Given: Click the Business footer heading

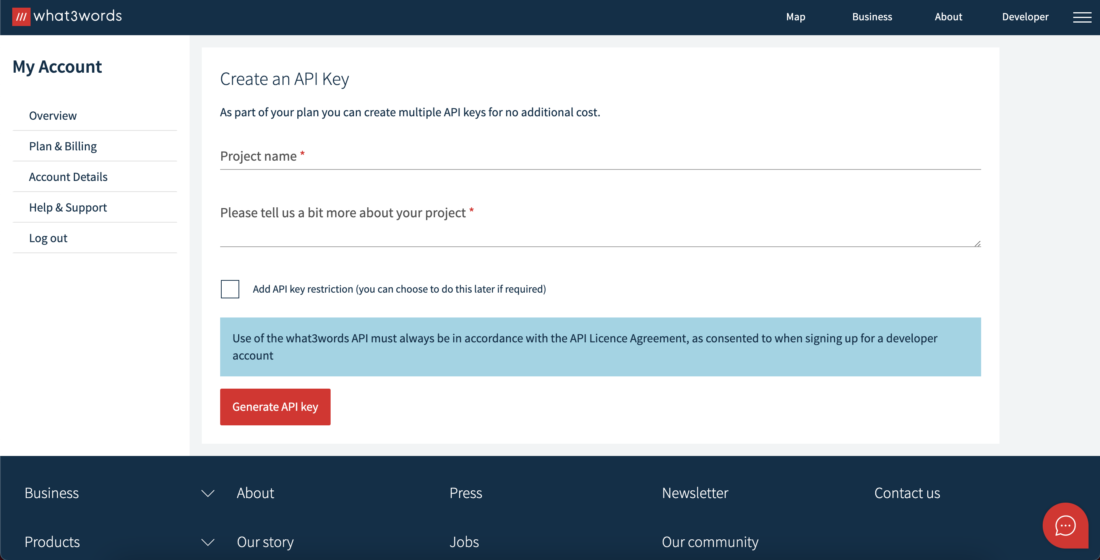Looking at the screenshot, I should point(52,493).
